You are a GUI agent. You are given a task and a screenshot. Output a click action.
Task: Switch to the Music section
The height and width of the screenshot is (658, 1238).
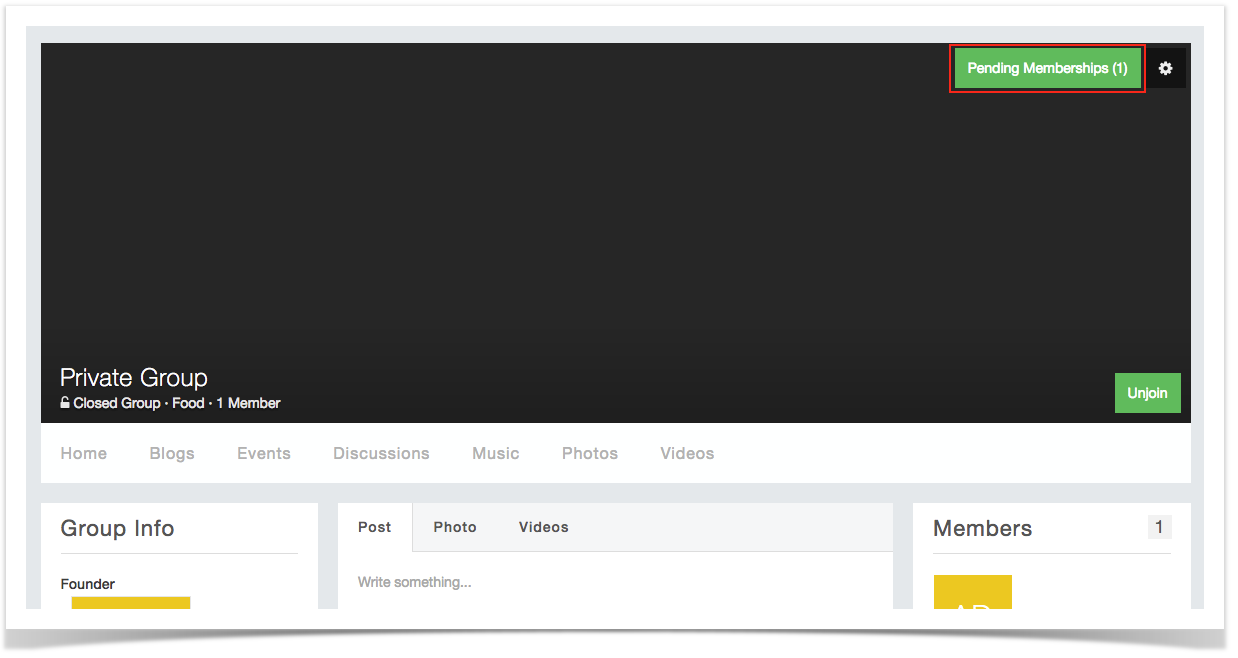tap(495, 453)
